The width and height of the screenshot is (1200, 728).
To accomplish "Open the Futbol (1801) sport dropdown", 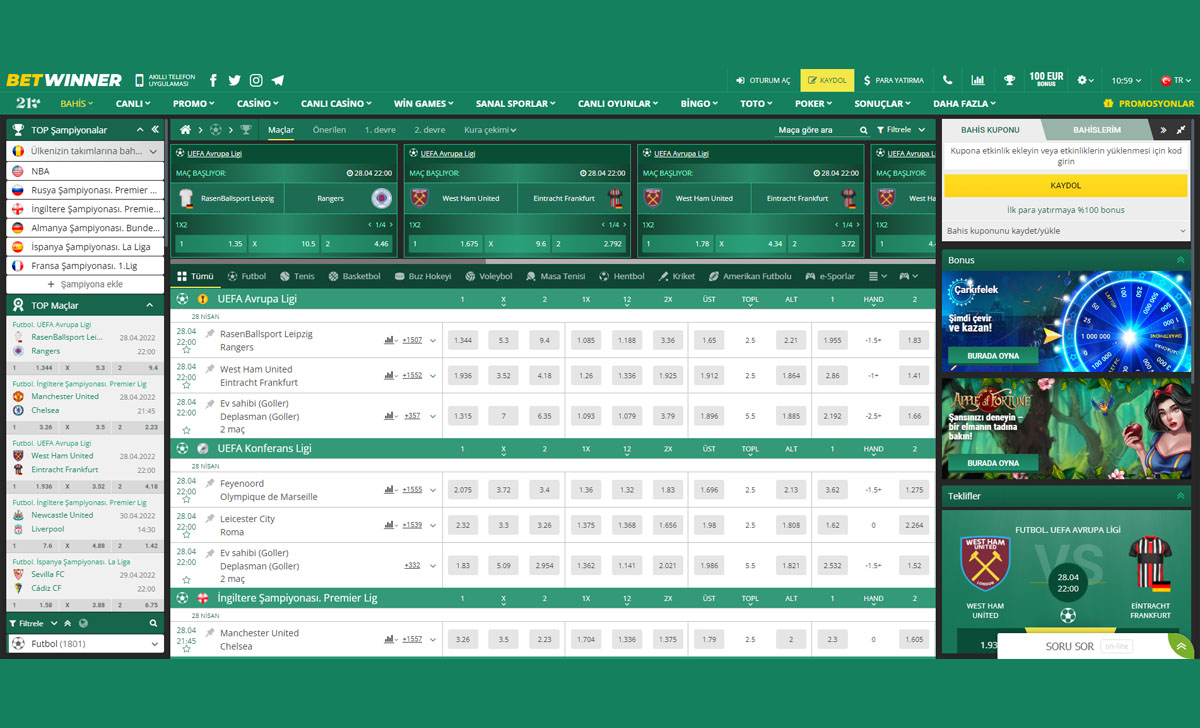I will 85,644.
